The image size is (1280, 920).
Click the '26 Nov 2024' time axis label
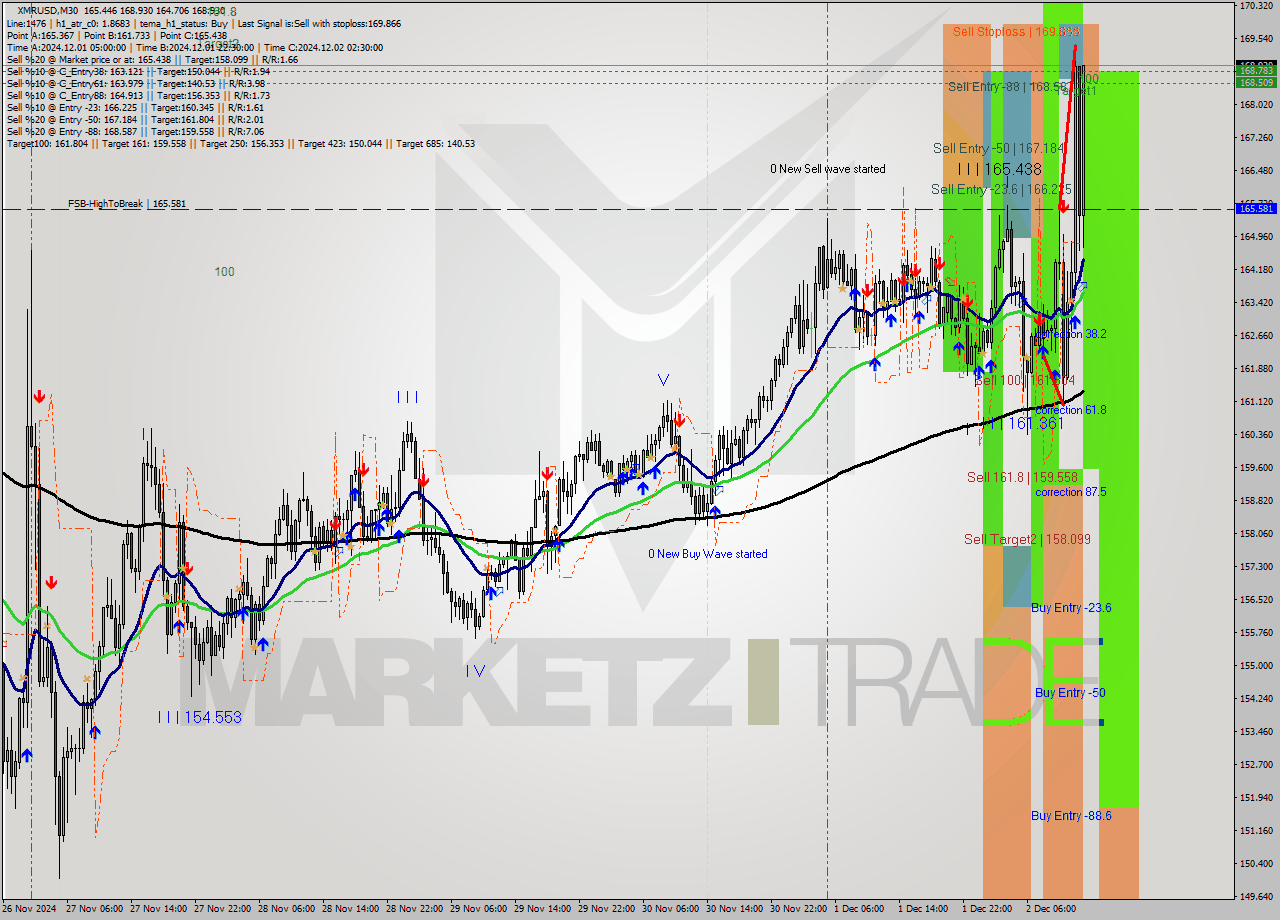click(x=30, y=910)
